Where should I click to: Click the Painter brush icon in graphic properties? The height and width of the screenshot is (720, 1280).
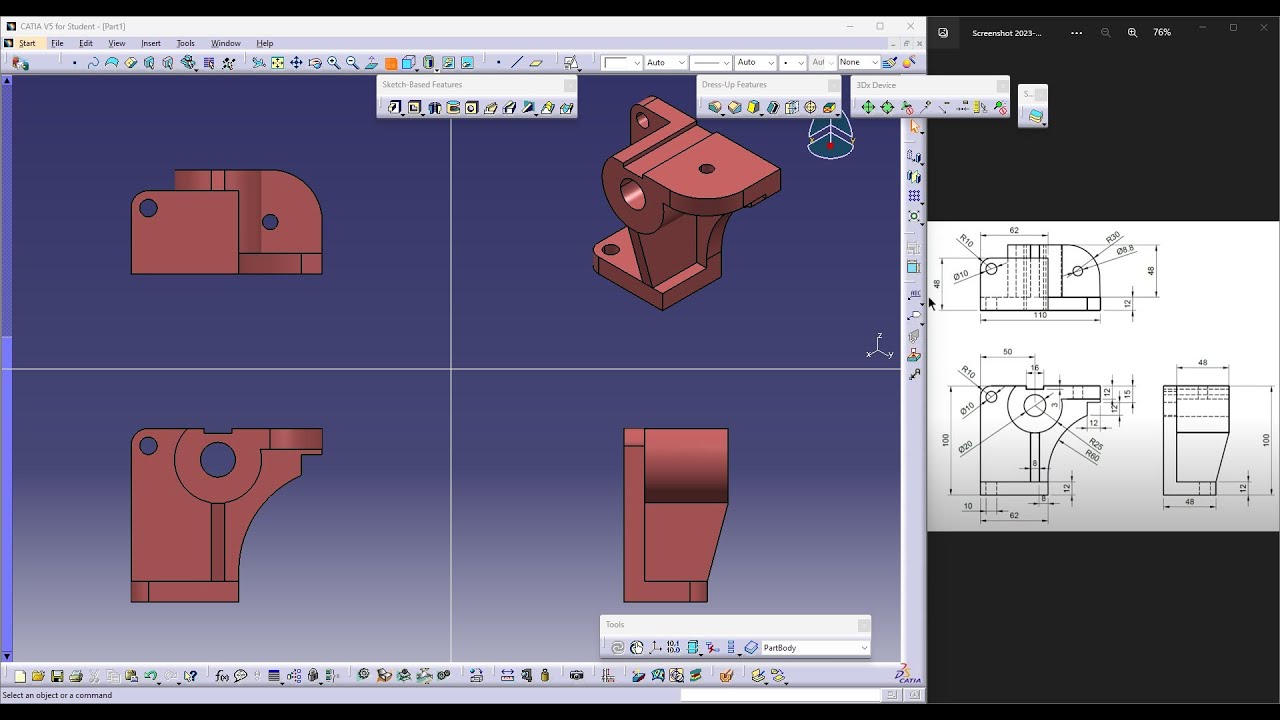click(889, 62)
